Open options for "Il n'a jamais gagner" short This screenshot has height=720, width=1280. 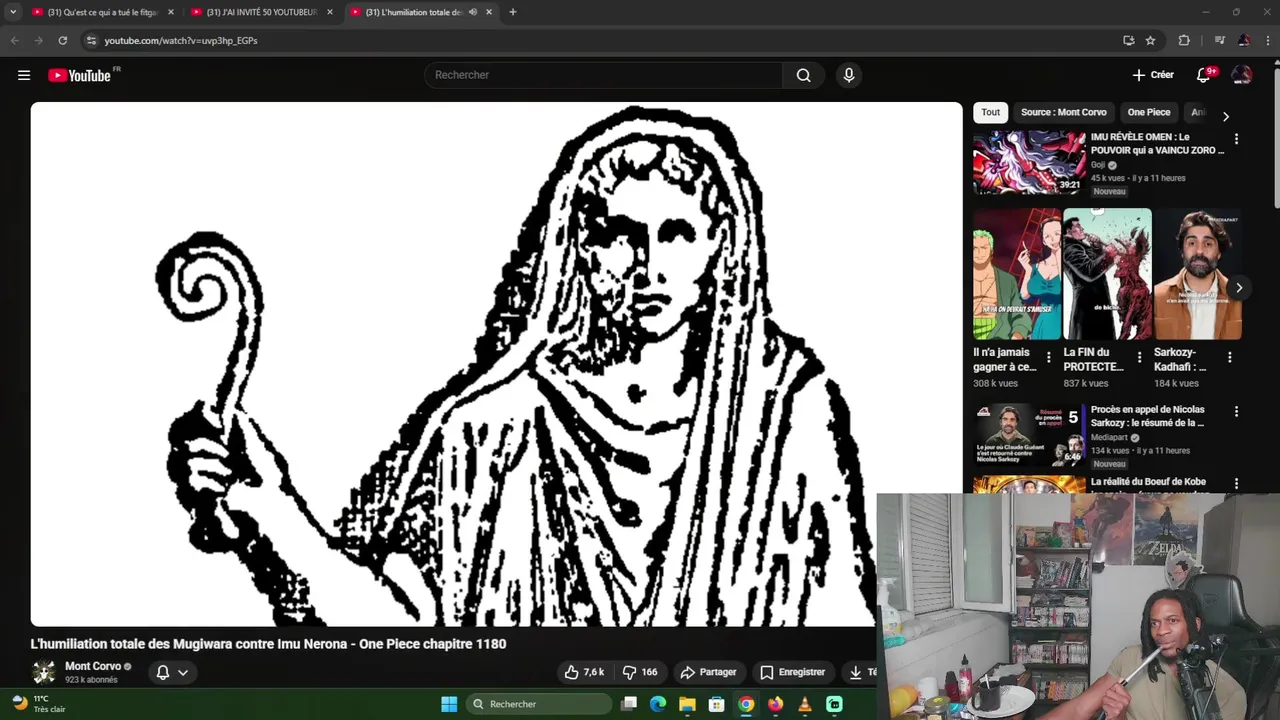(1048, 357)
